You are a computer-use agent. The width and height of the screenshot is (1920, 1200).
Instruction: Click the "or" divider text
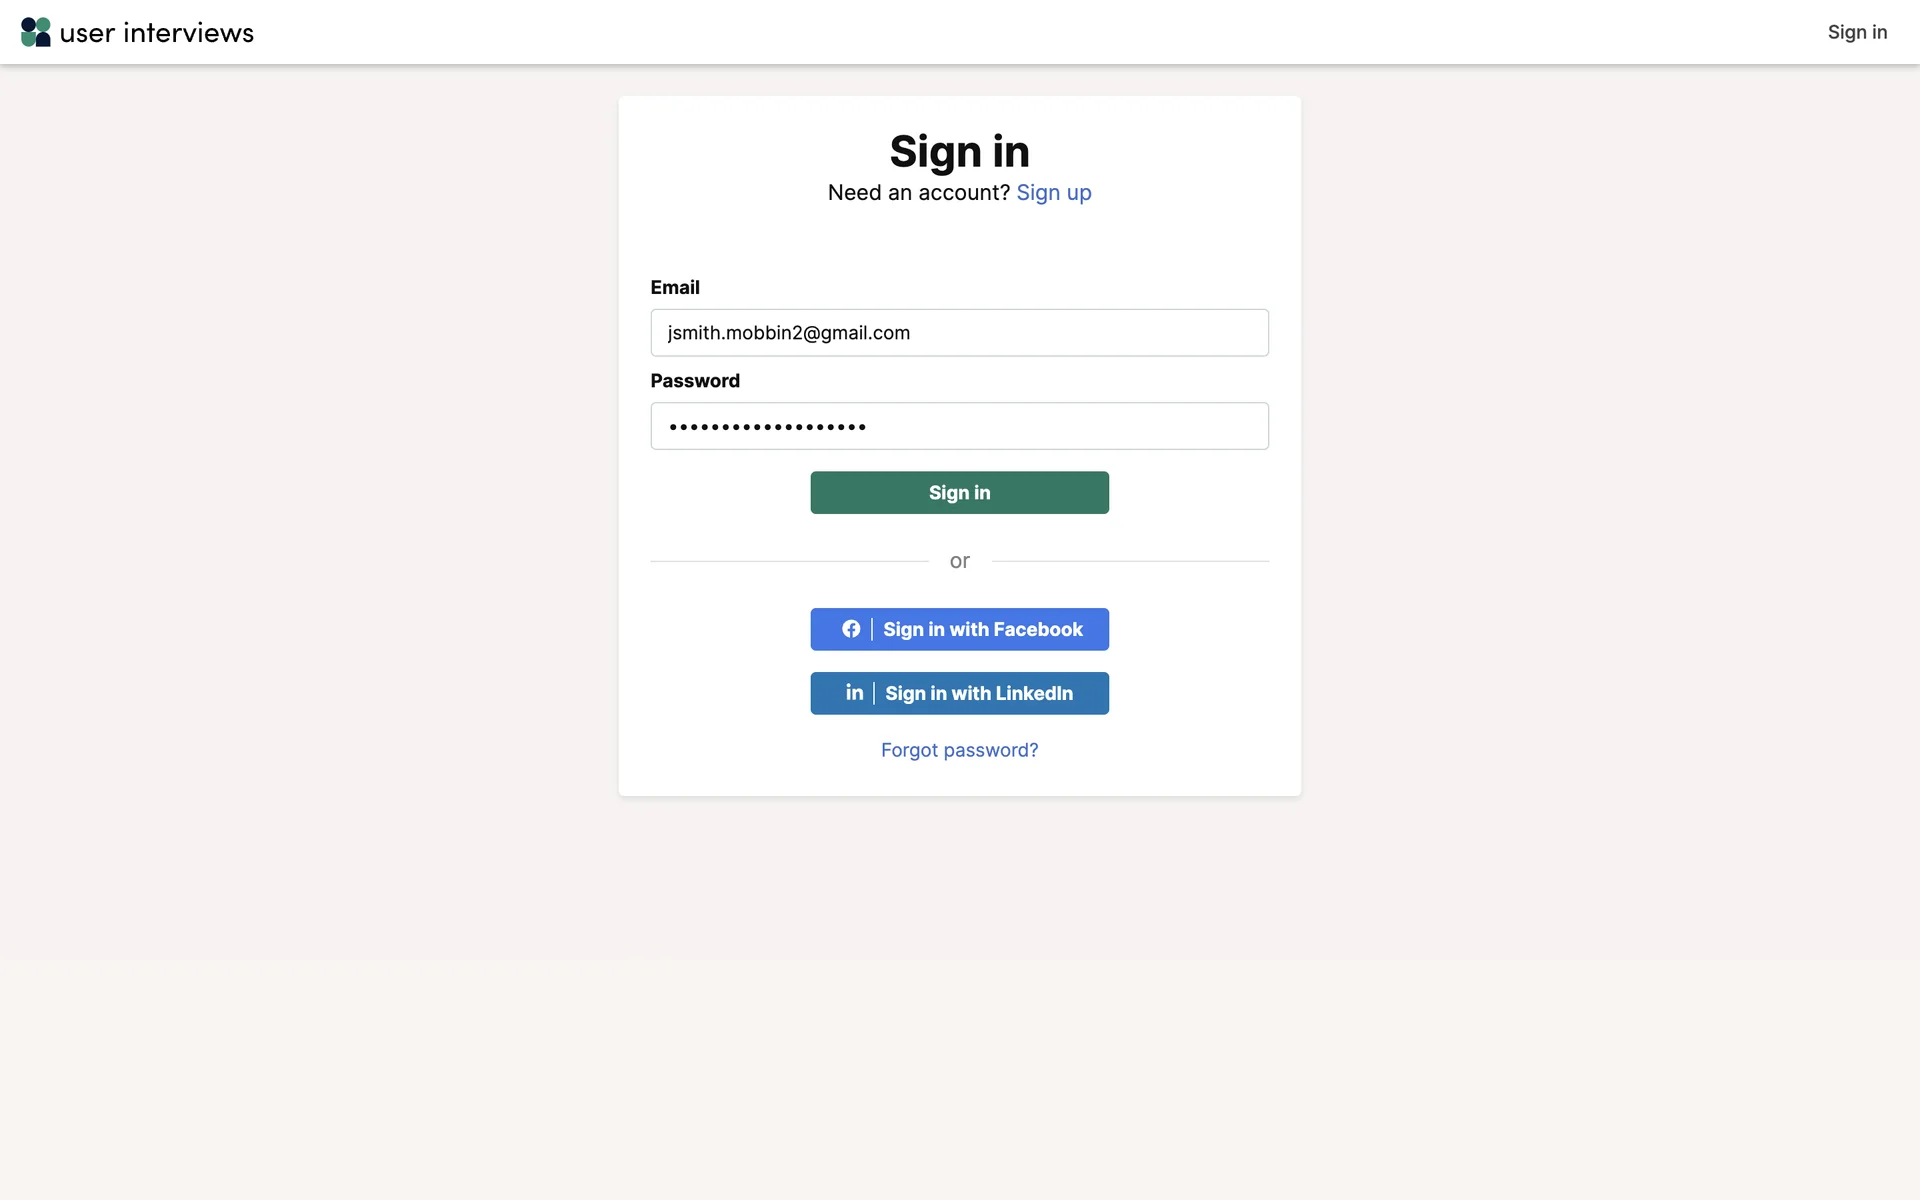click(x=959, y=561)
